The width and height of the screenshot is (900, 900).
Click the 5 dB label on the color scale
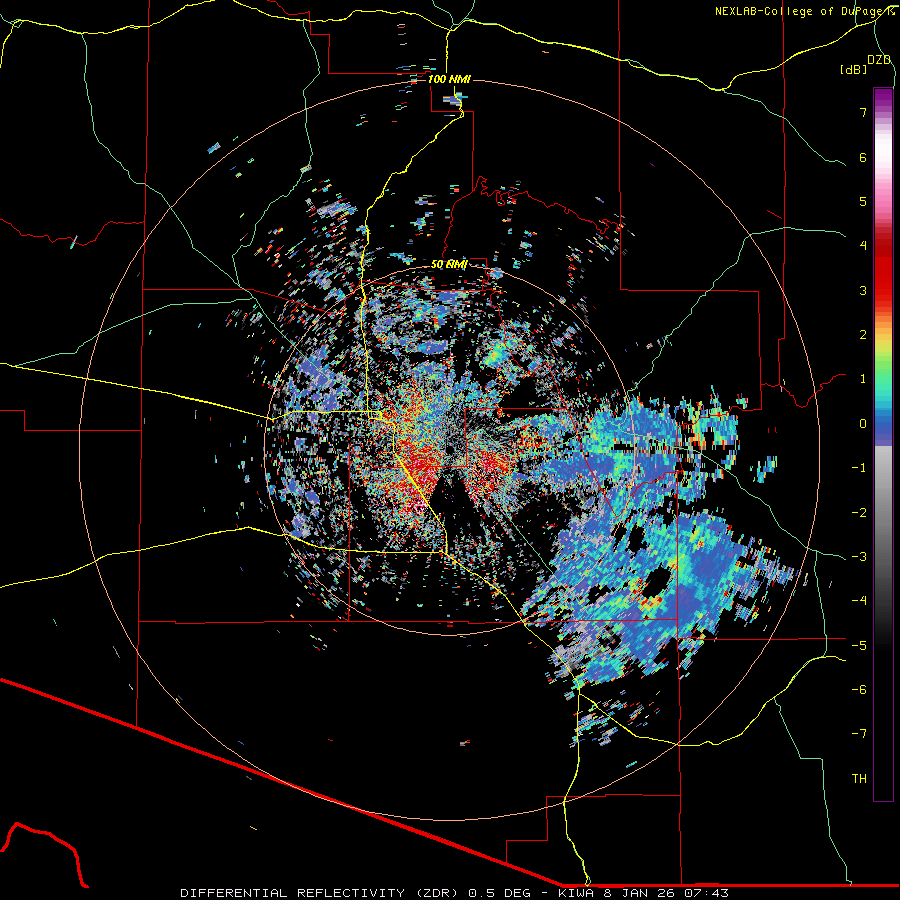(x=863, y=201)
